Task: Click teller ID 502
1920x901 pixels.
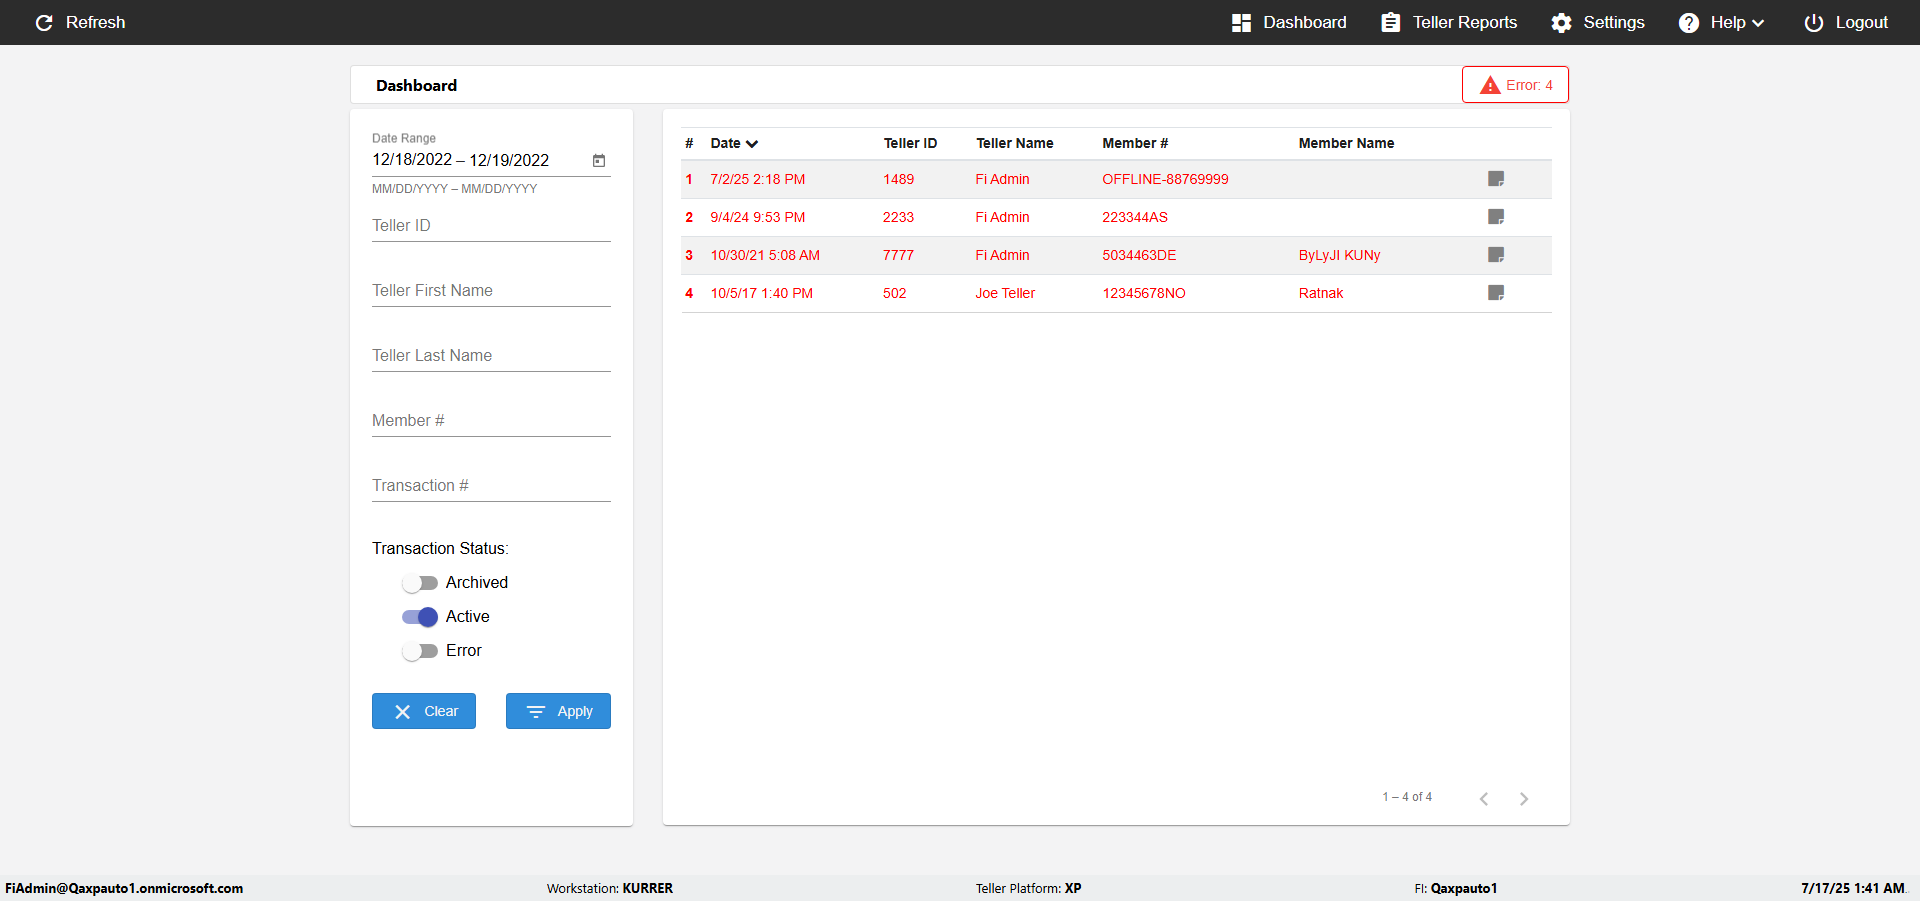Action: coord(894,293)
